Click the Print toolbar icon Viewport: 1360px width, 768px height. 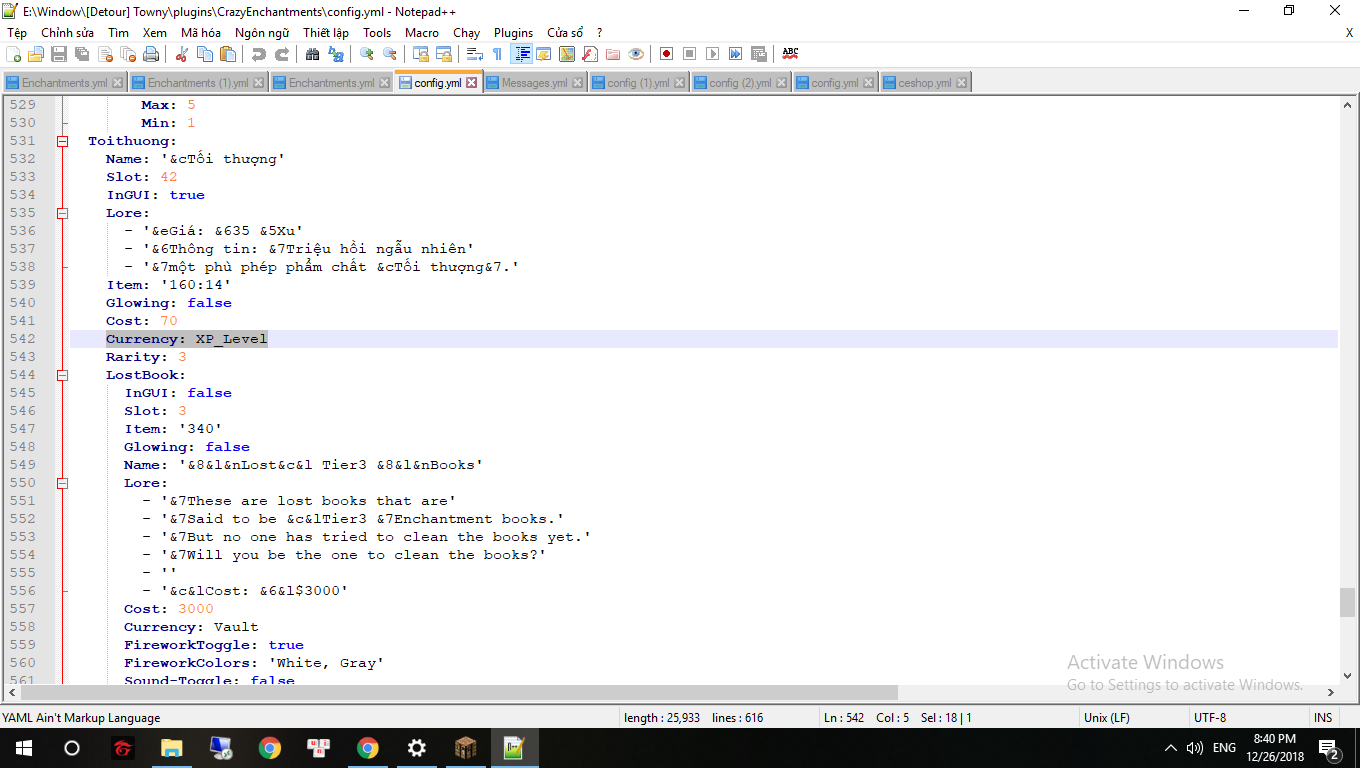tap(152, 54)
